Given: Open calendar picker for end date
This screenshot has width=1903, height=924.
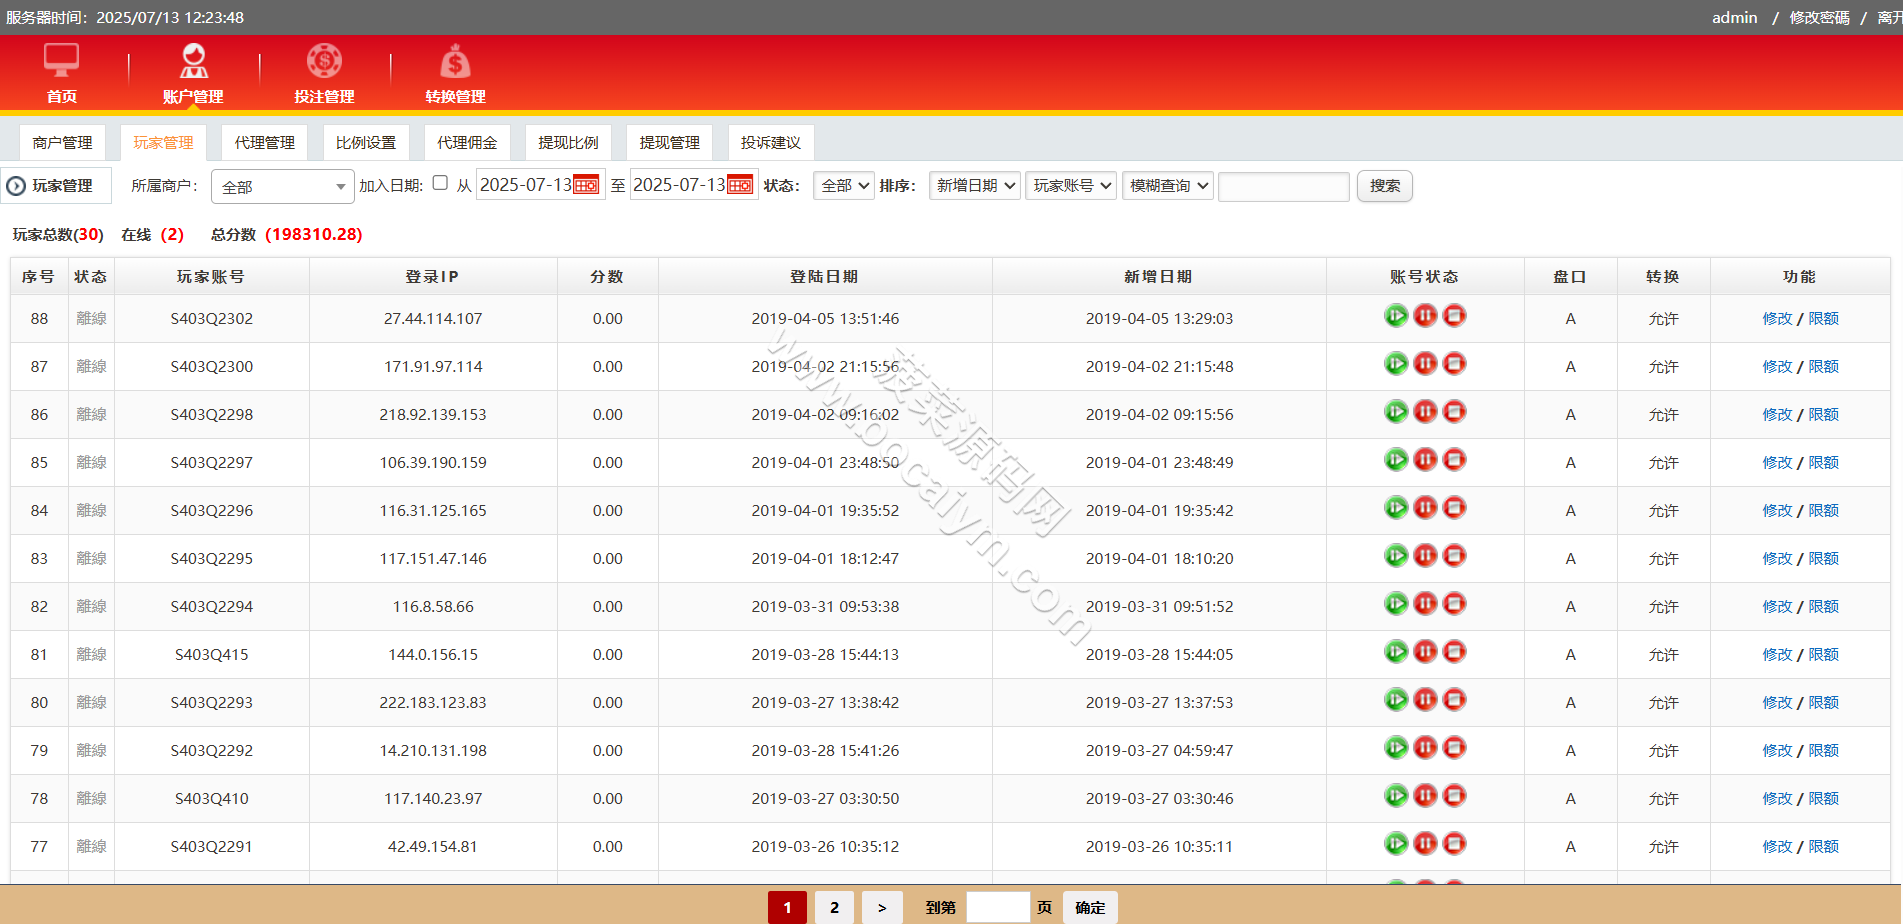Looking at the screenshot, I should [x=740, y=185].
